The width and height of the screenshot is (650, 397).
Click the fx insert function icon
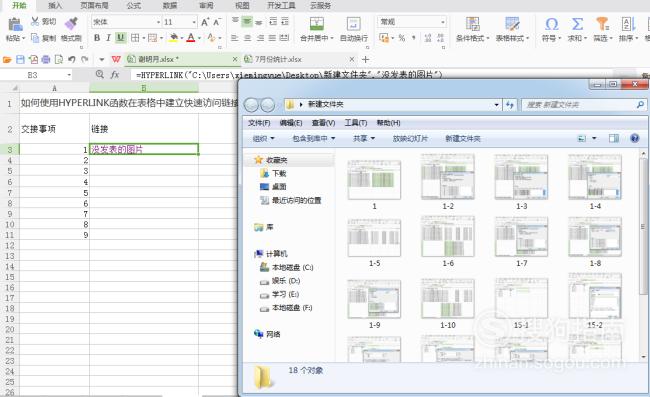[115, 75]
